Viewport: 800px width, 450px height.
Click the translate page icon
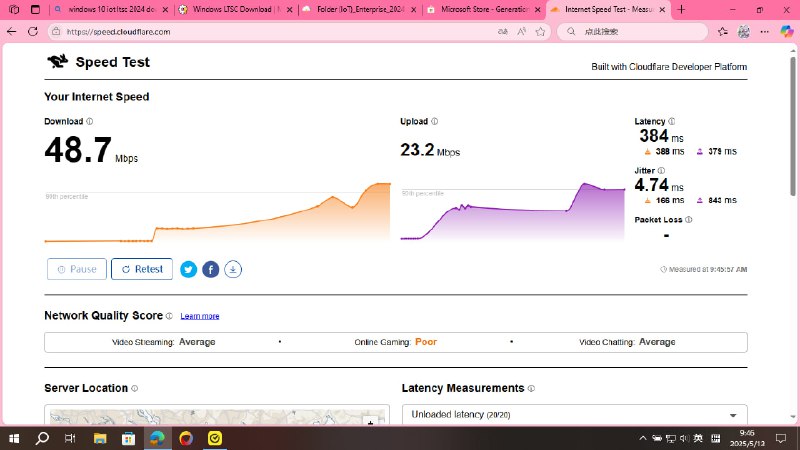[503, 32]
